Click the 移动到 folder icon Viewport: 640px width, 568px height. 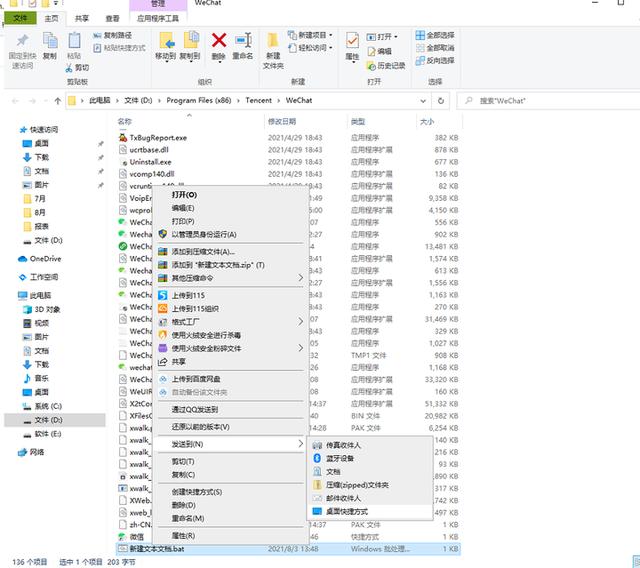[167, 40]
